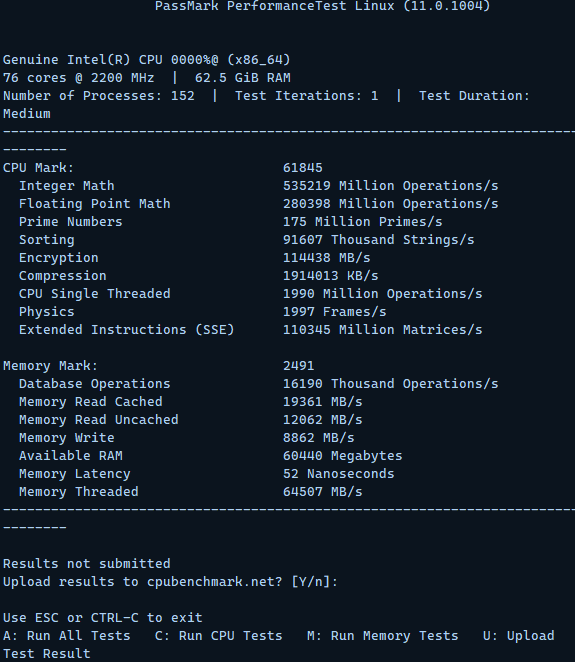
Task: Click the 'Integer Math' row label
Action: 67,186
